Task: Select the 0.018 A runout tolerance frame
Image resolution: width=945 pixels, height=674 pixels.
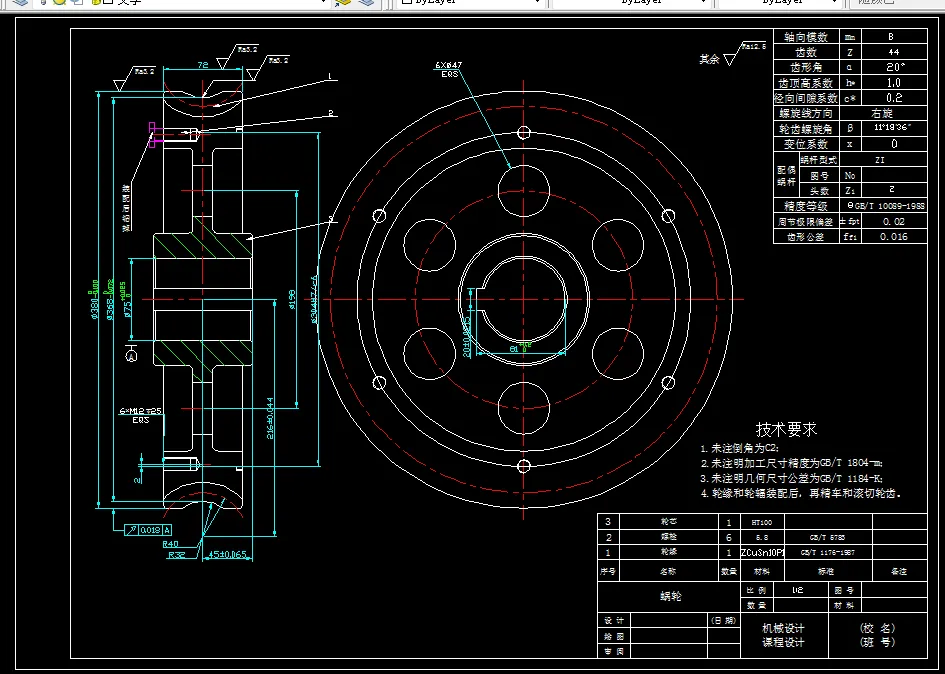Action: pos(148,530)
